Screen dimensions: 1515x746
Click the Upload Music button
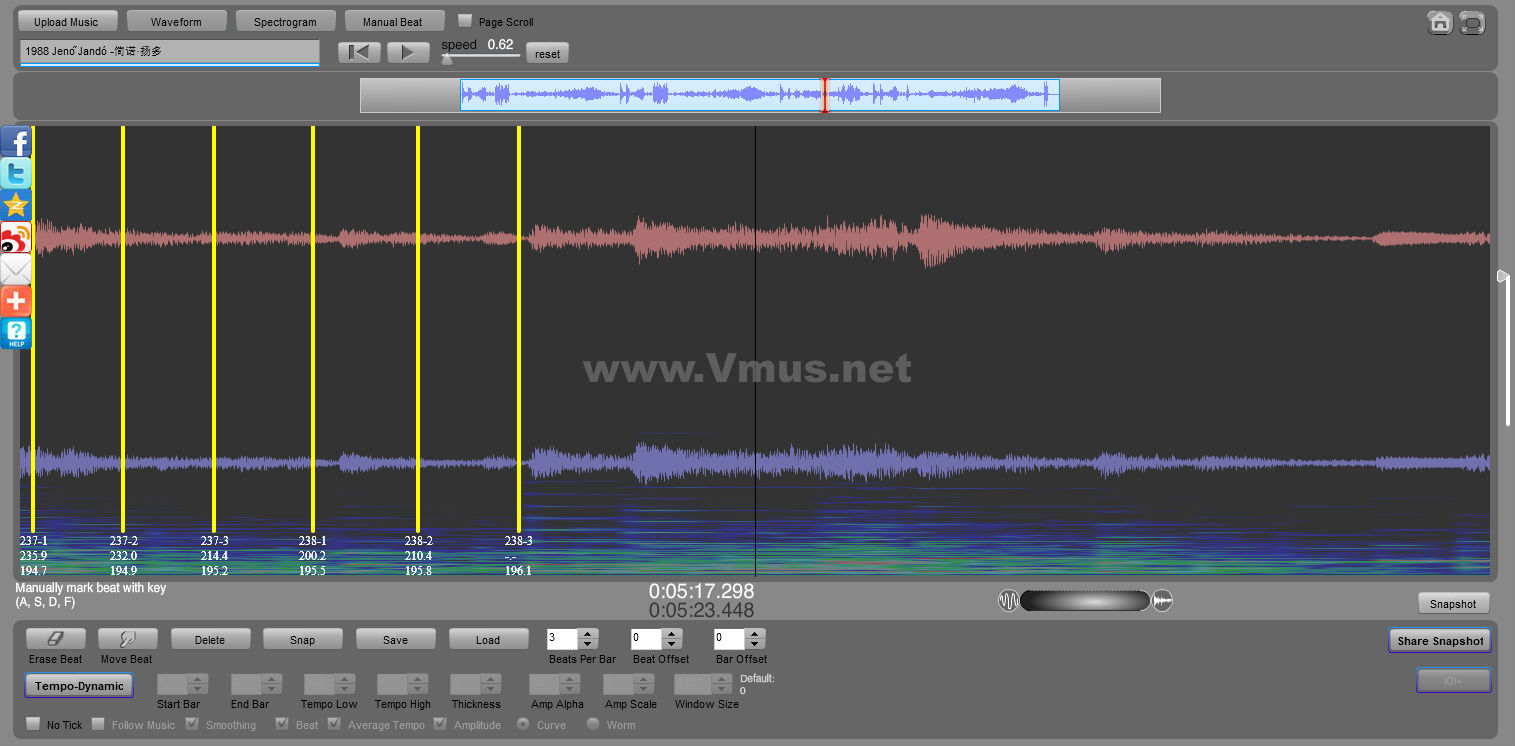click(x=67, y=21)
